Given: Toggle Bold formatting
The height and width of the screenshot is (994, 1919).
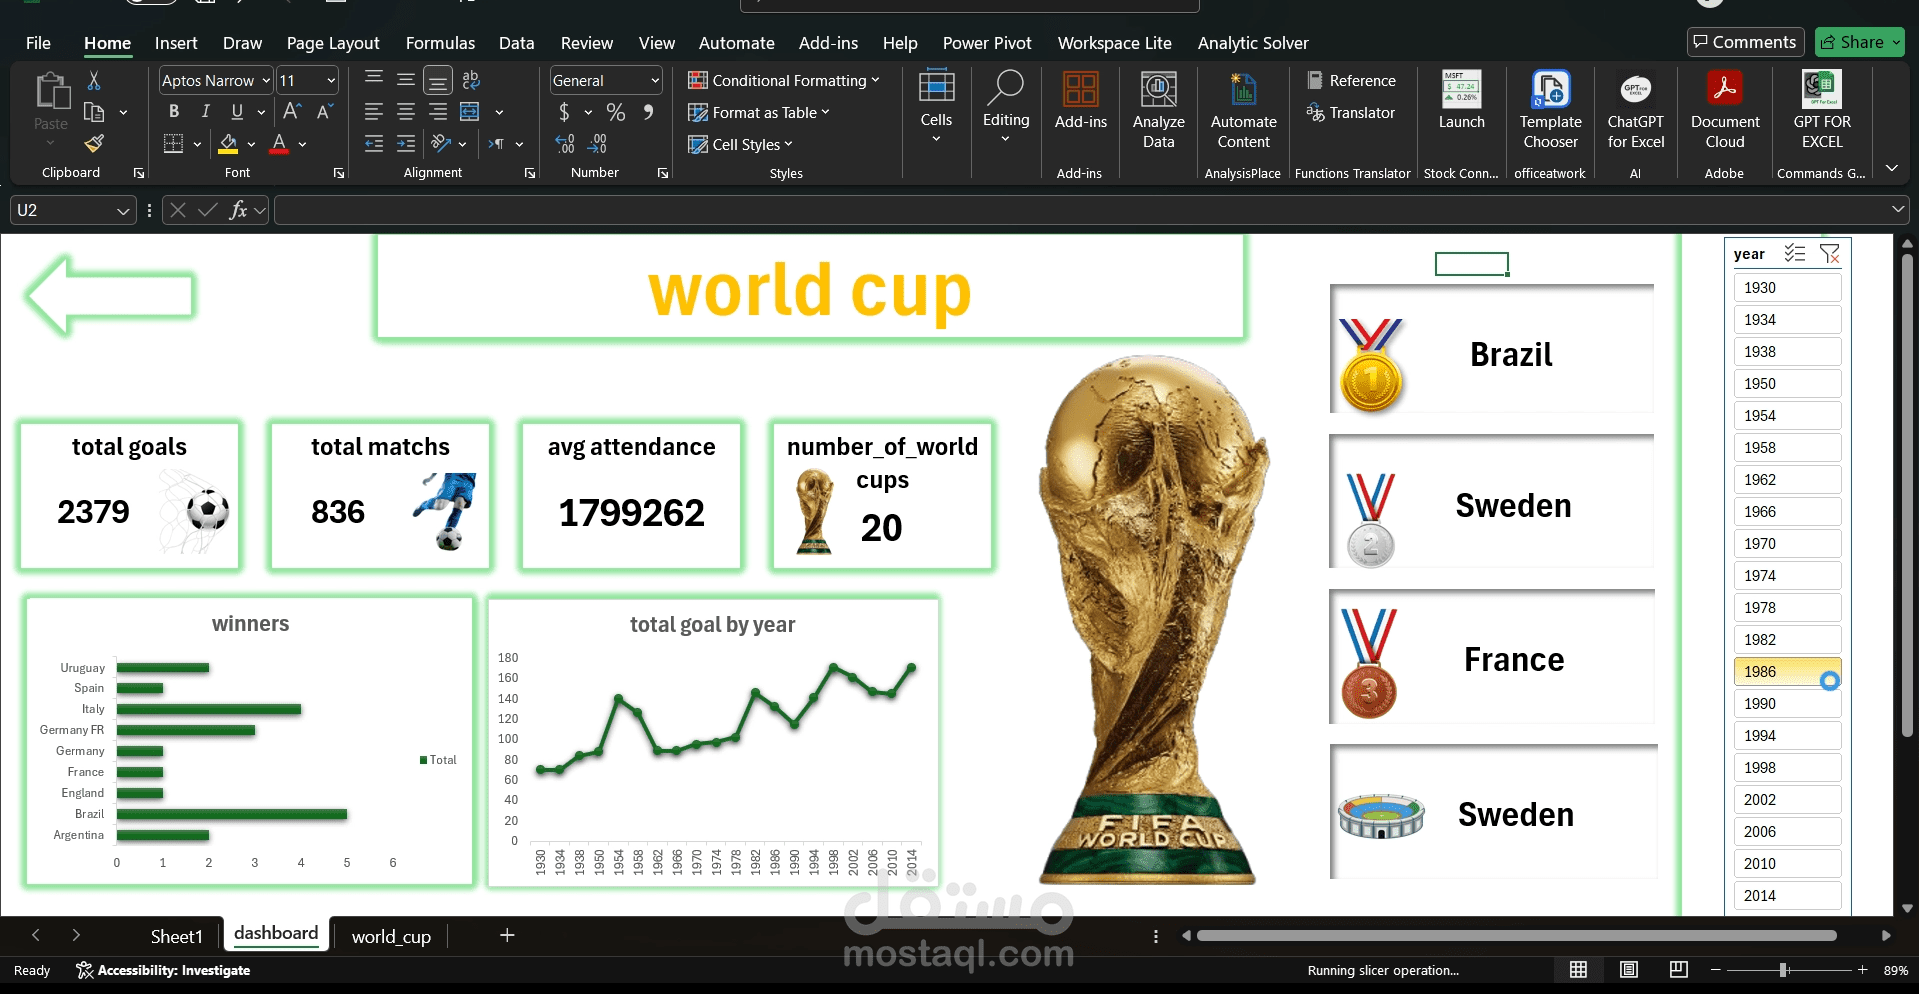Looking at the screenshot, I should point(174,111).
